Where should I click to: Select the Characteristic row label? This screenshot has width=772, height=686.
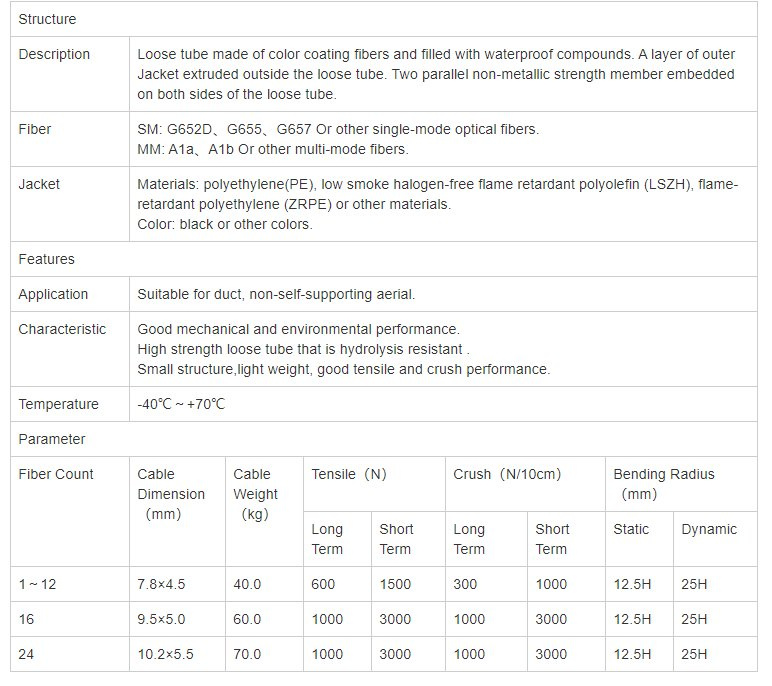click(62, 329)
